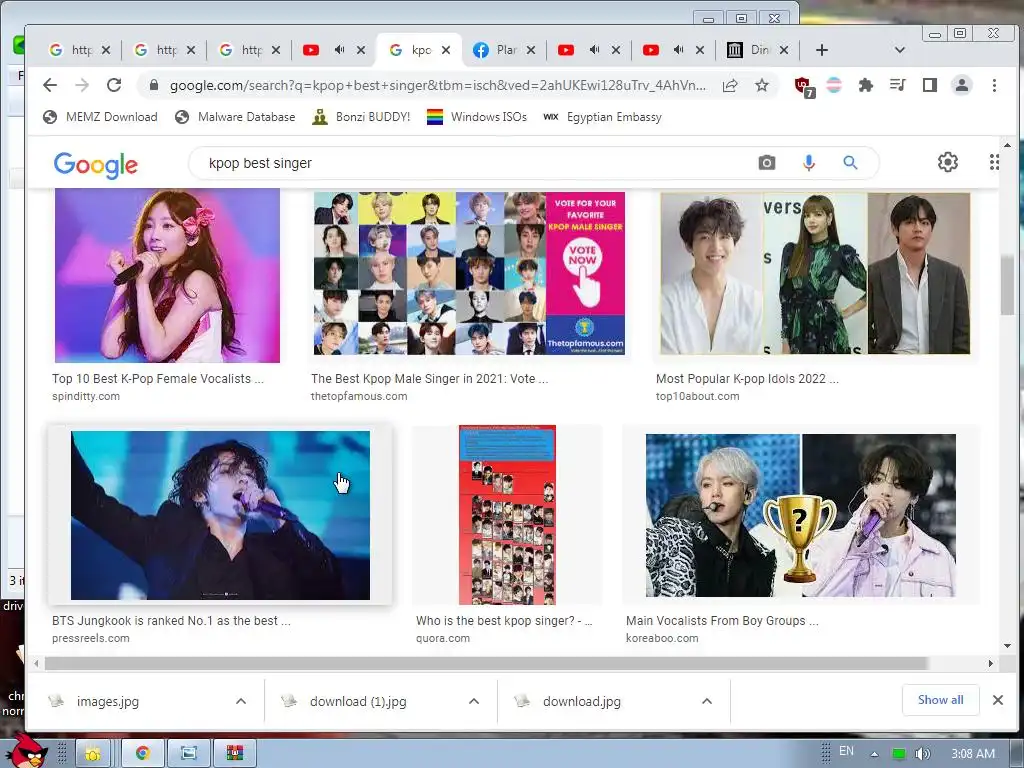Open the volume speaker tray icon
Viewport: 1024px width, 768px height.
[922, 754]
